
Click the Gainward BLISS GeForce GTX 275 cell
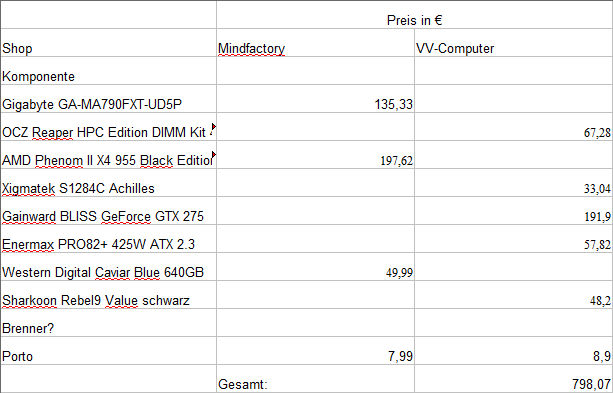tap(108, 211)
